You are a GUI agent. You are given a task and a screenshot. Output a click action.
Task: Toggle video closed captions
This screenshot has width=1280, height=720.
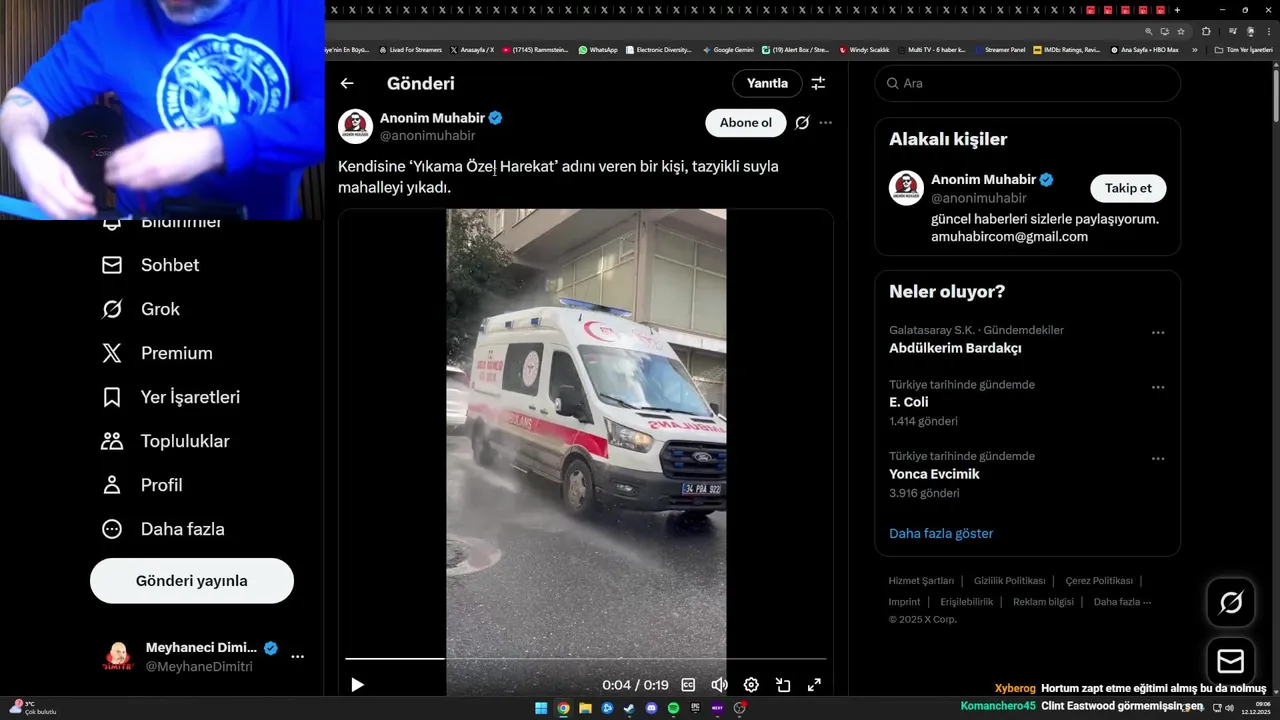click(x=688, y=685)
